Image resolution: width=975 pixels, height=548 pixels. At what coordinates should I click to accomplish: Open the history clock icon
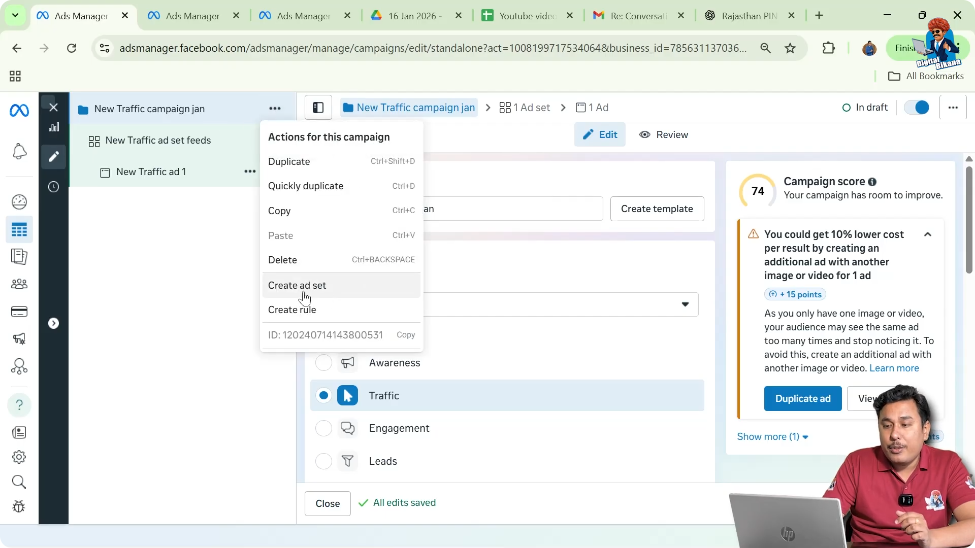pyautogui.click(x=53, y=187)
